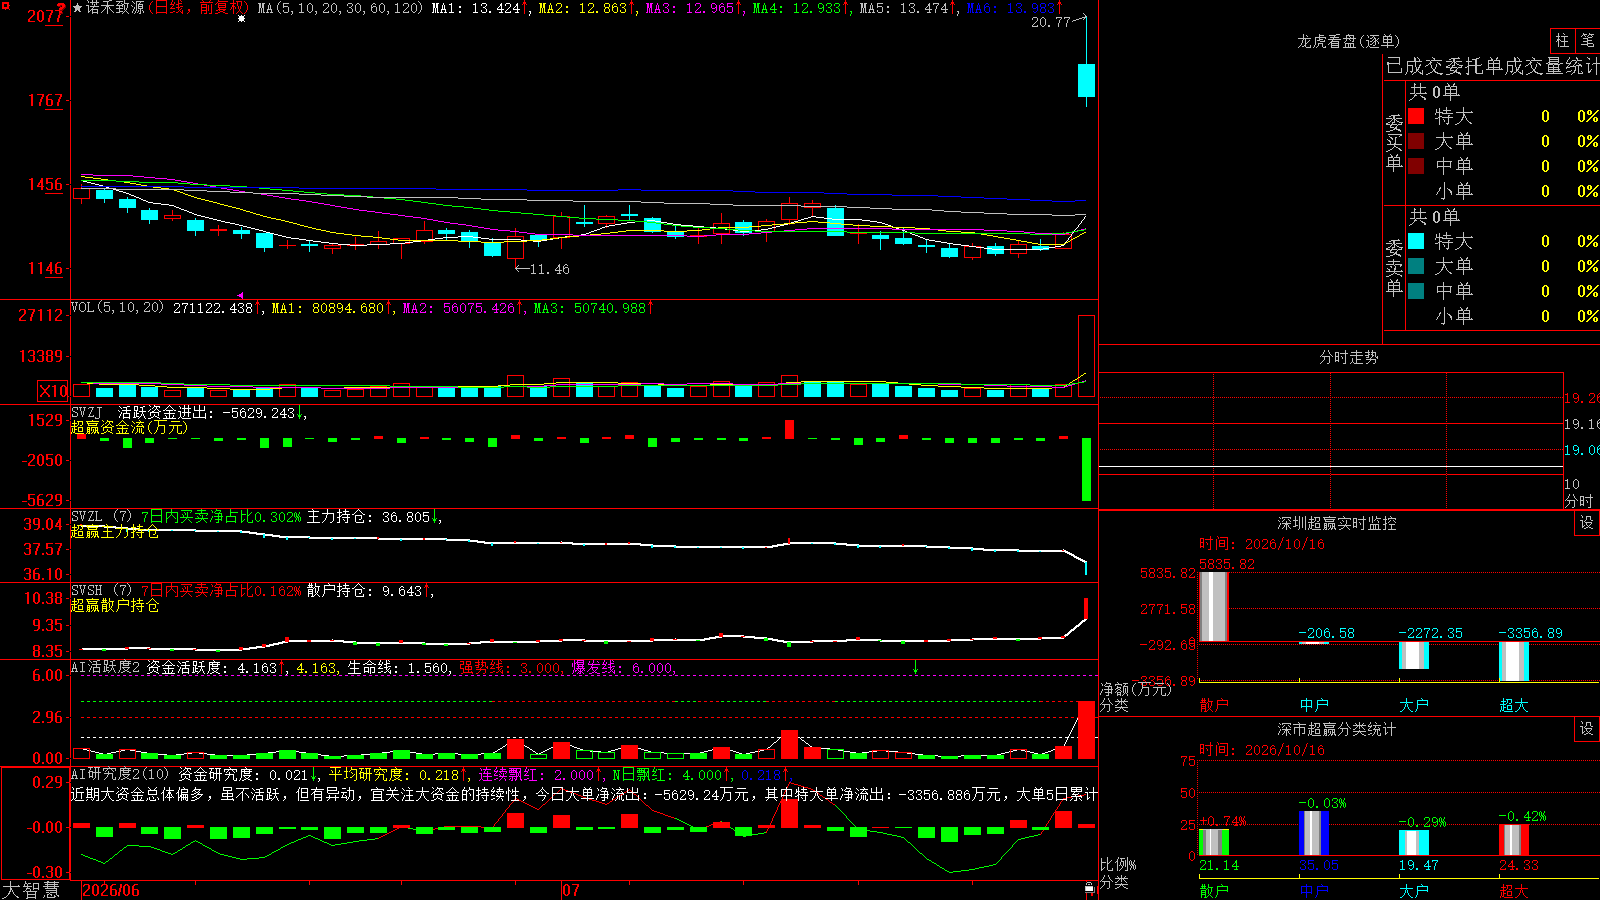Viewport: 1600px width, 900px height.
Task: Click the teal 中单 sell-order swatch
Action: pos(1416,291)
